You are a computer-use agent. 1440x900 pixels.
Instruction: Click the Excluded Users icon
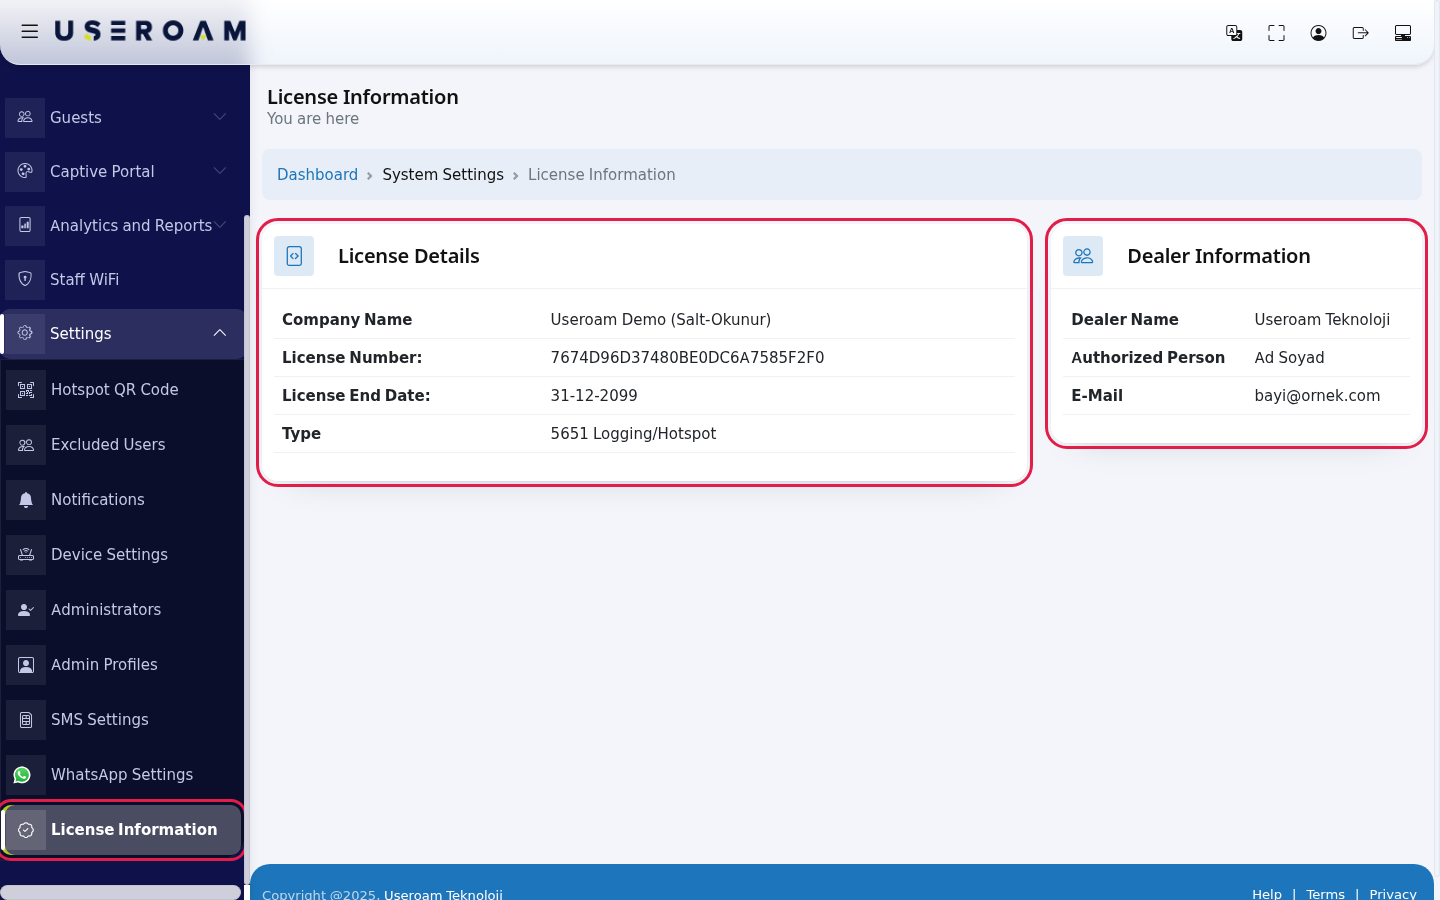click(x=26, y=445)
